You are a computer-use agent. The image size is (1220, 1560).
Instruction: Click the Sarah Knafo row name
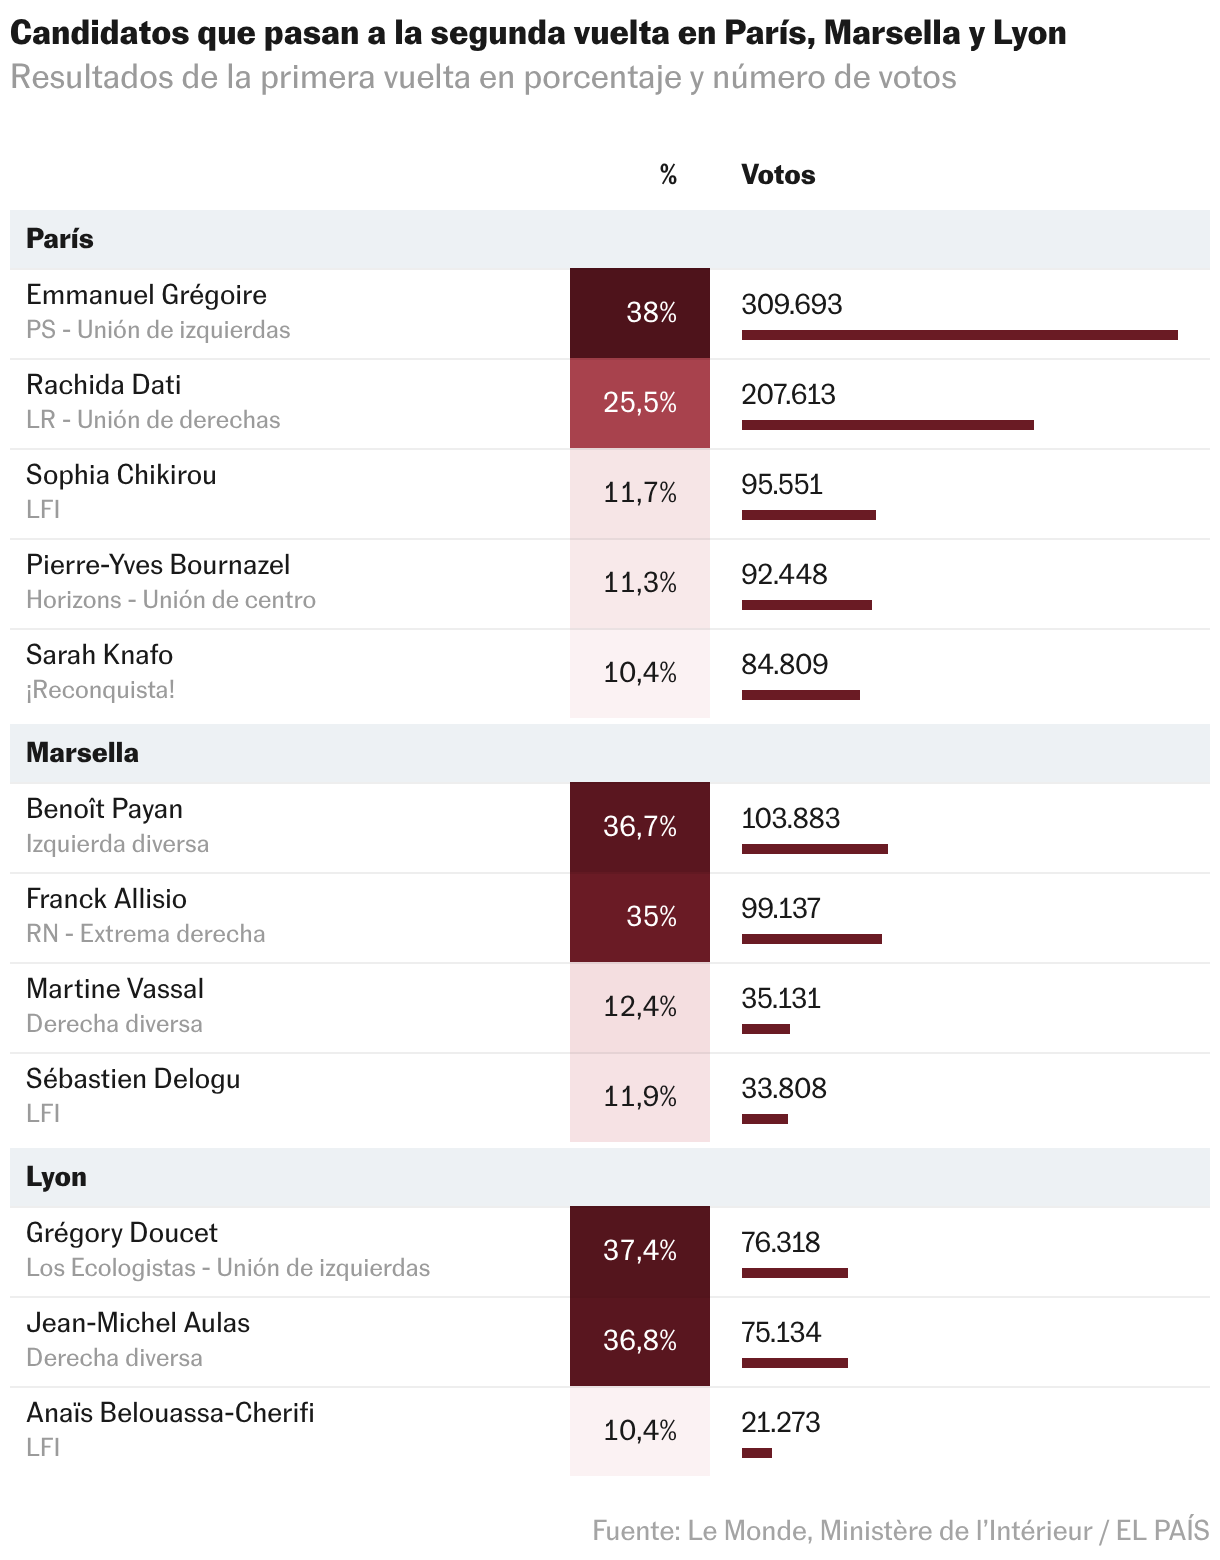(x=99, y=655)
